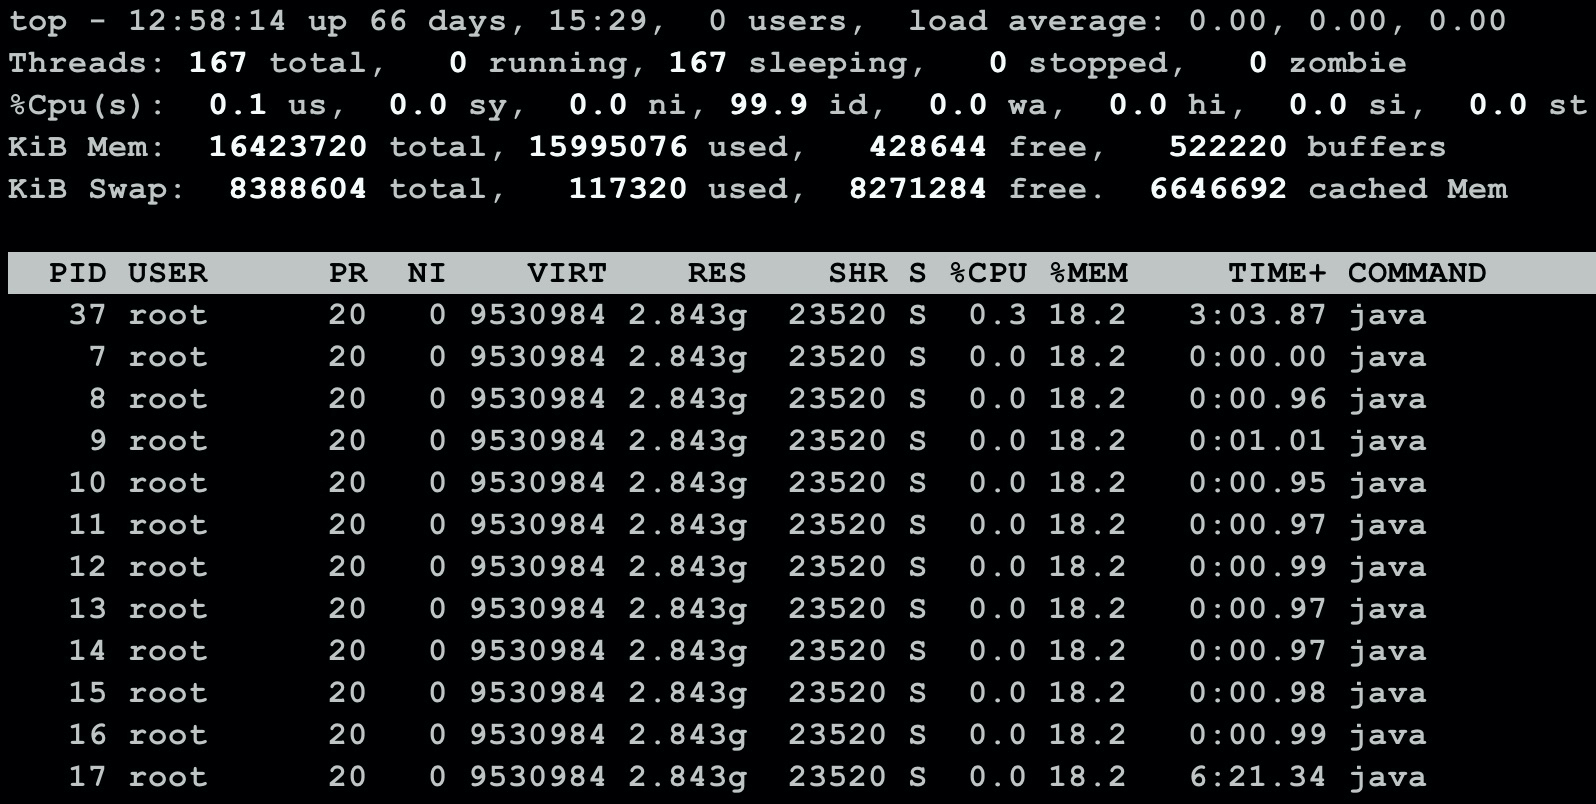Select PID 37 in the process list
Image resolution: width=1596 pixels, height=804 pixels.
(x=87, y=315)
